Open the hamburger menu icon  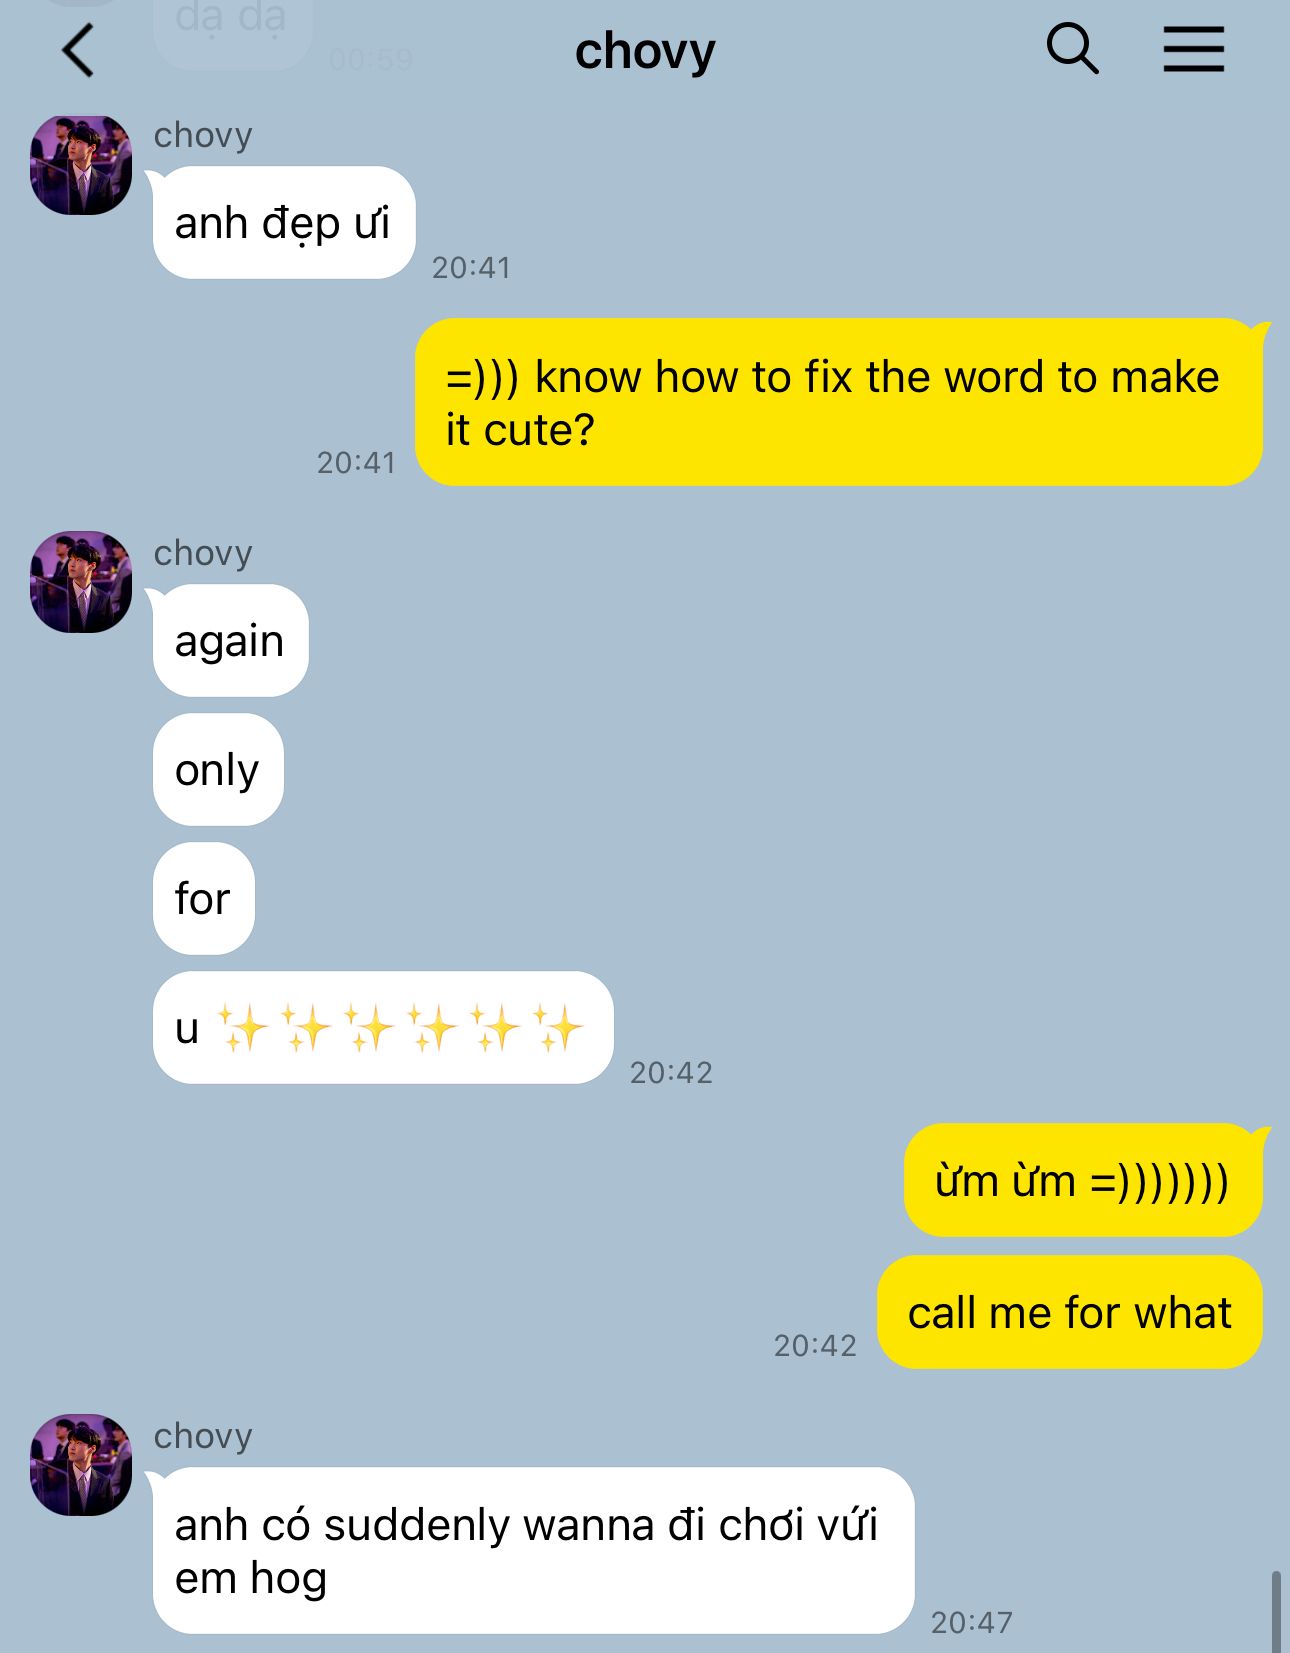[1193, 49]
